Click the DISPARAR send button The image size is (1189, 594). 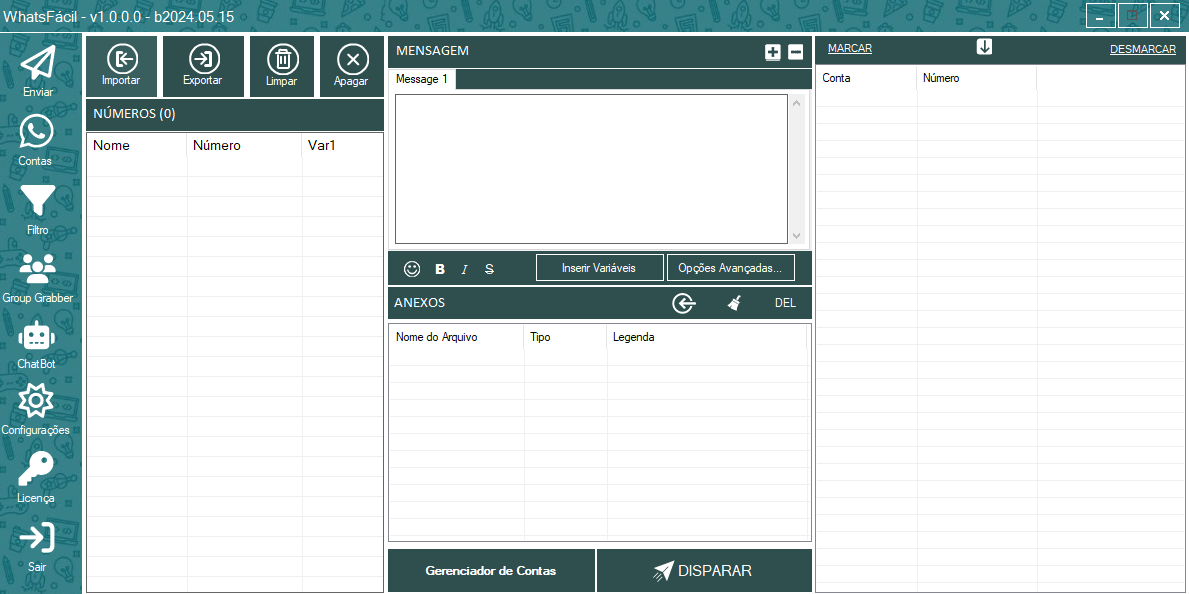(x=704, y=571)
